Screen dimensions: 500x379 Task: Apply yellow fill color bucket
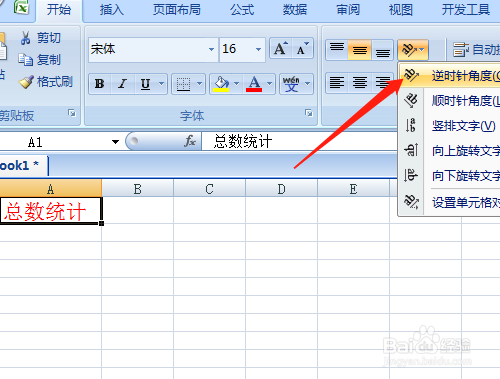pyautogui.click(x=221, y=83)
